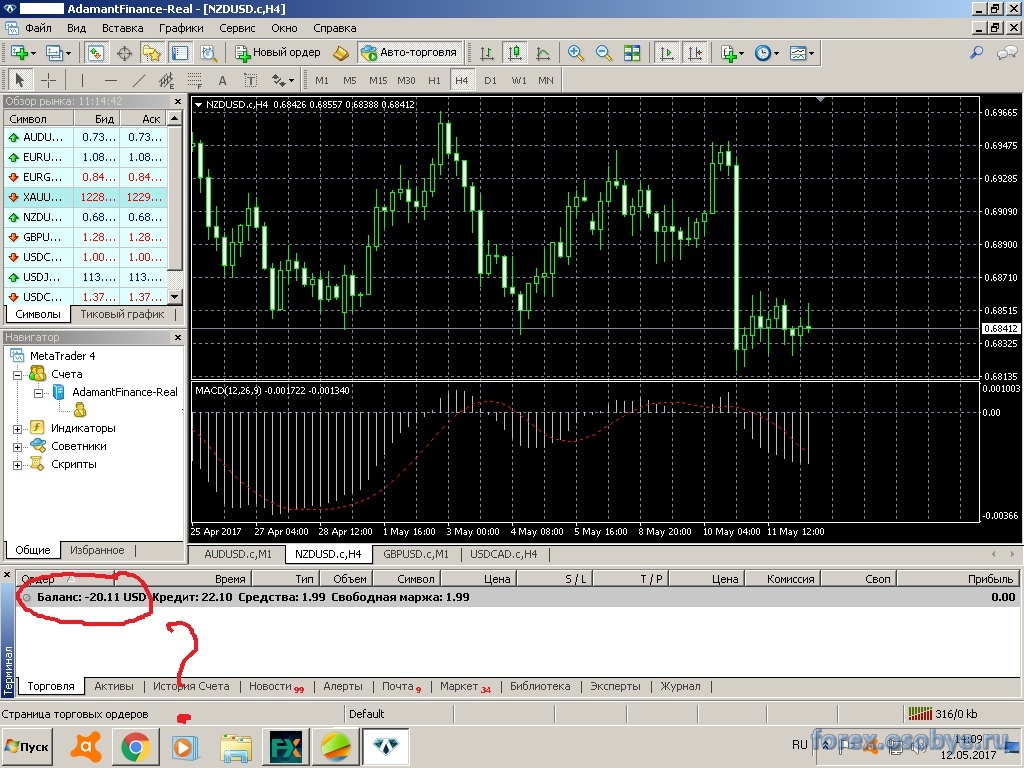Select the crosshair tool
The width and height of the screenshot is (1024, 768).
pyautogui.click(x=48, y=80)
